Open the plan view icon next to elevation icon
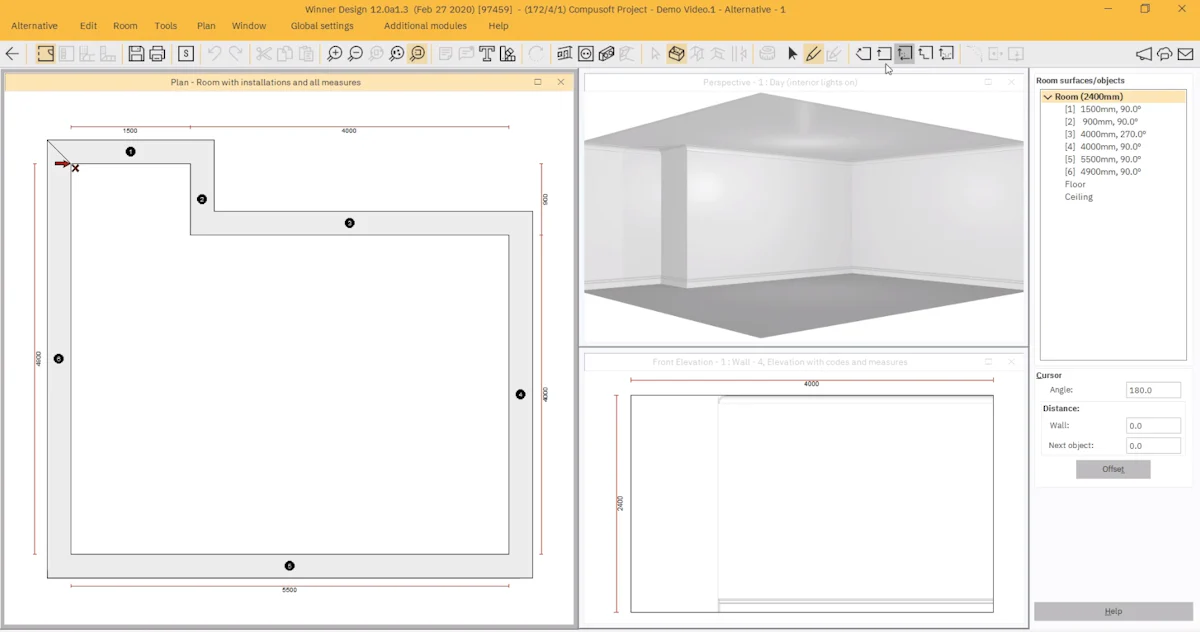1200x632 pixels. click(586, 54)
